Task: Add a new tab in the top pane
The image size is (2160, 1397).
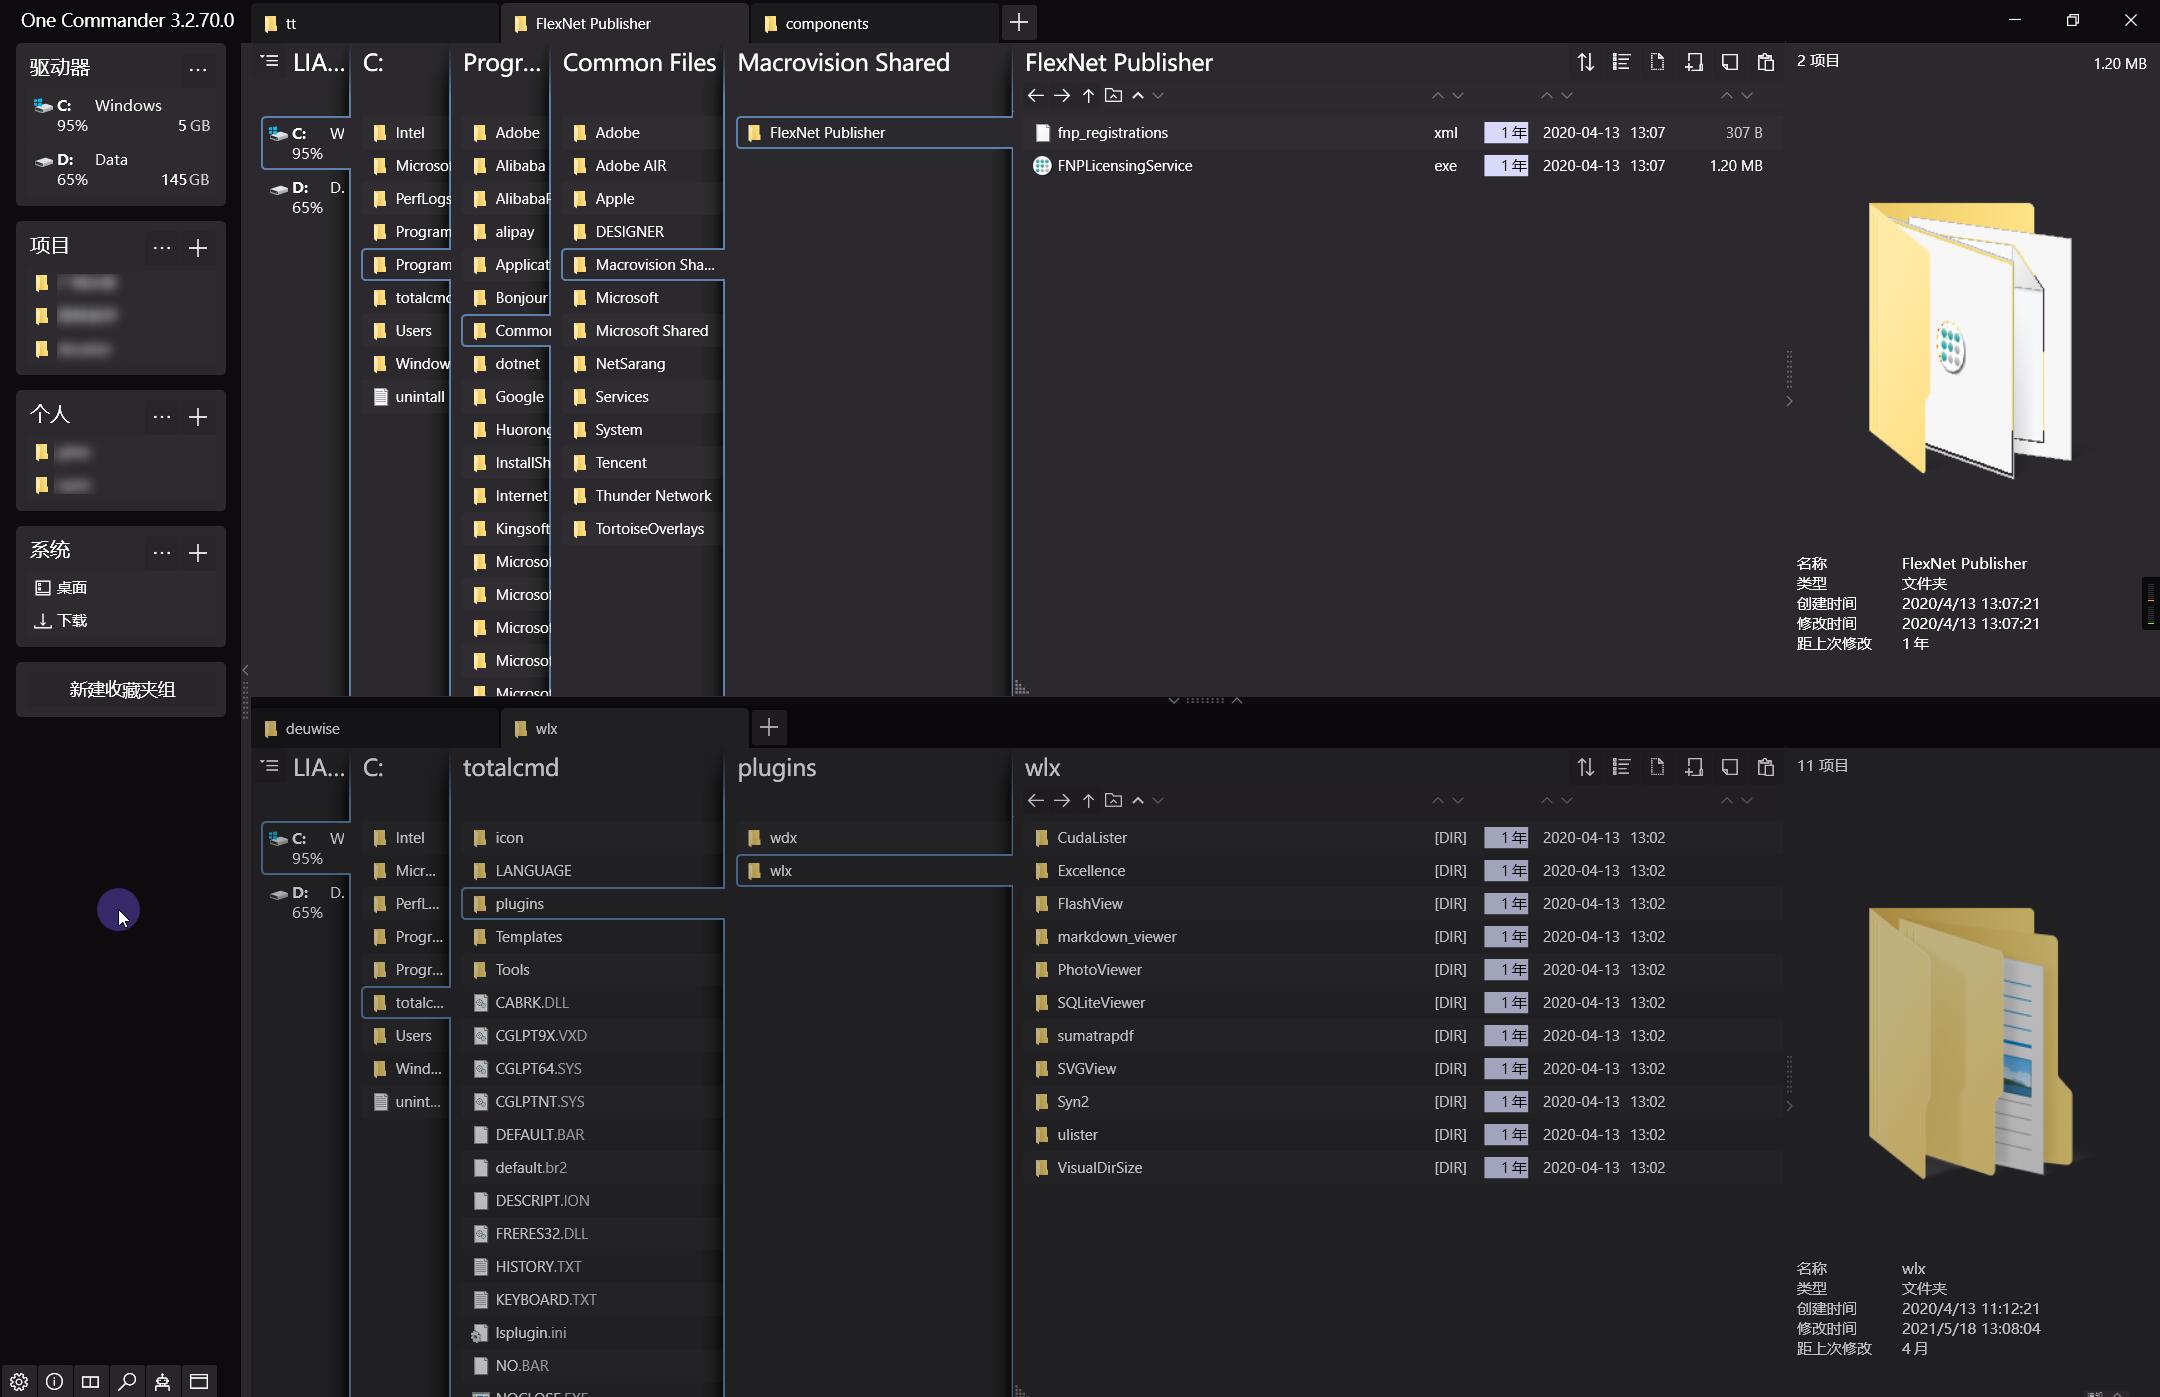Action: (x=1018, y=22)
